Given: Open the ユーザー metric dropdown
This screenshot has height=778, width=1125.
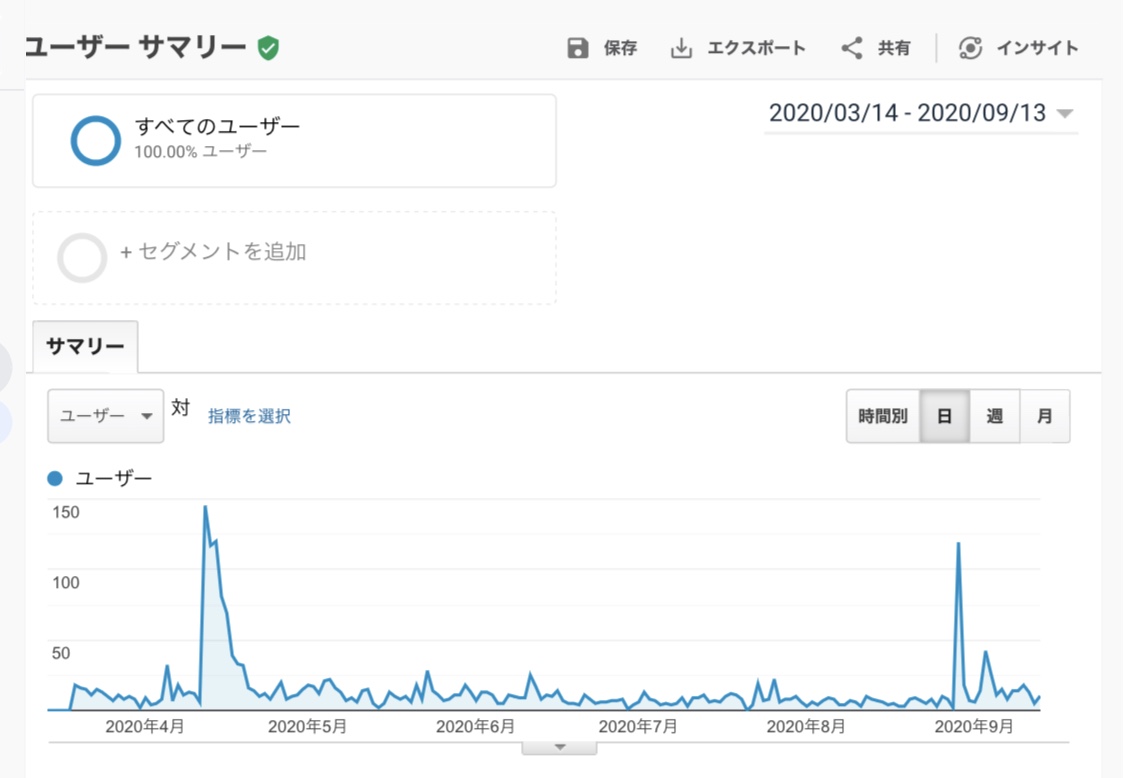Looking at the screenshot, I should click(105, 416).
